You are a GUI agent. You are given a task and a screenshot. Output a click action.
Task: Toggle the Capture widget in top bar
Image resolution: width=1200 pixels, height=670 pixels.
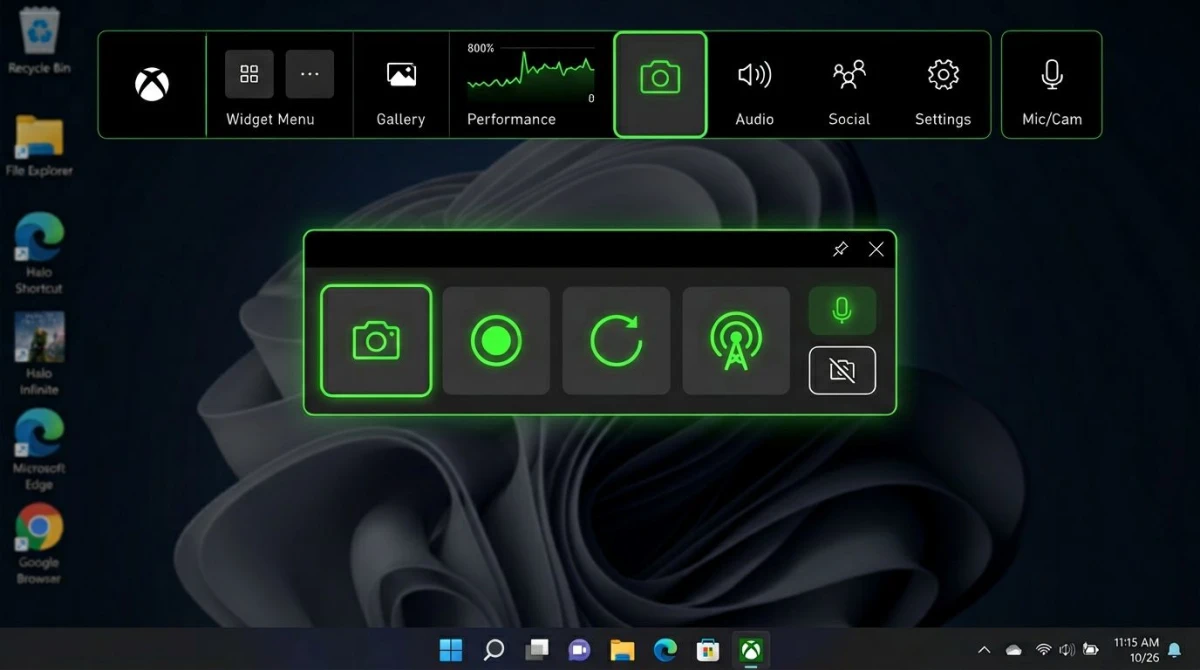[x=660, y=84]
